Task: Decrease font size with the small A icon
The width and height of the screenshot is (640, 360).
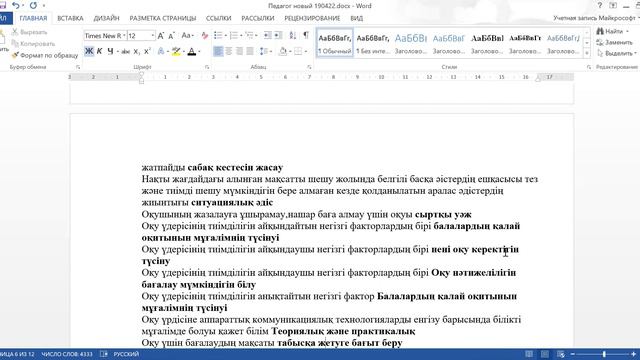Action: coord(171,36)
